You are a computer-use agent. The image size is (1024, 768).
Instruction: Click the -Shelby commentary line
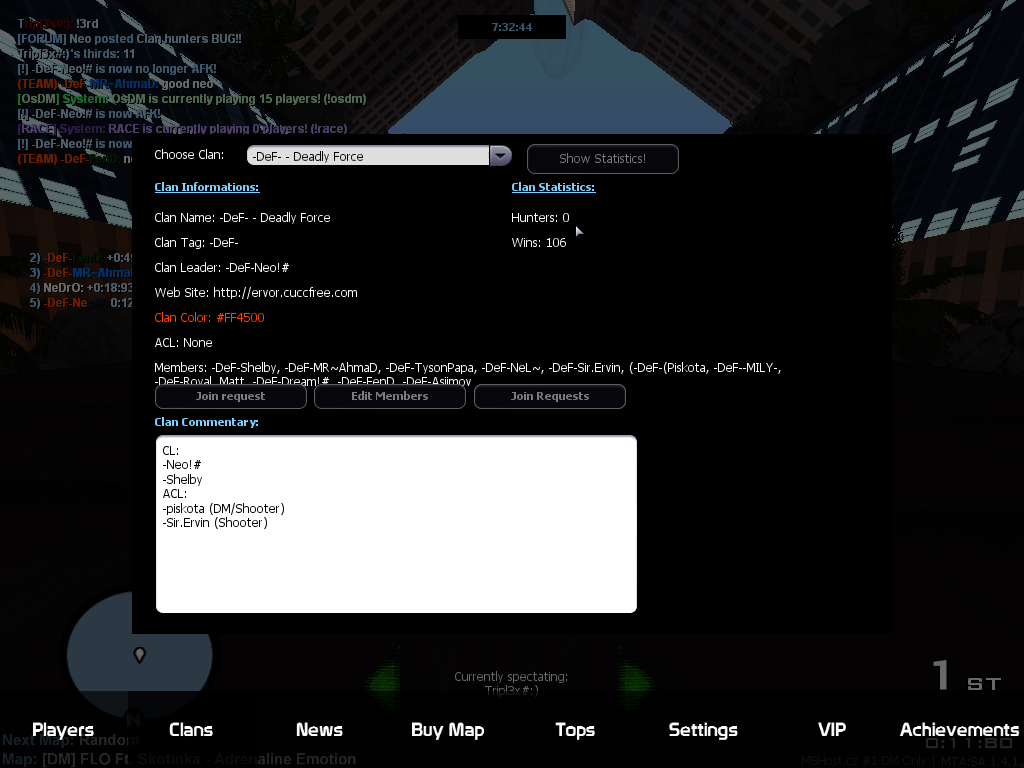pos(182,480)
